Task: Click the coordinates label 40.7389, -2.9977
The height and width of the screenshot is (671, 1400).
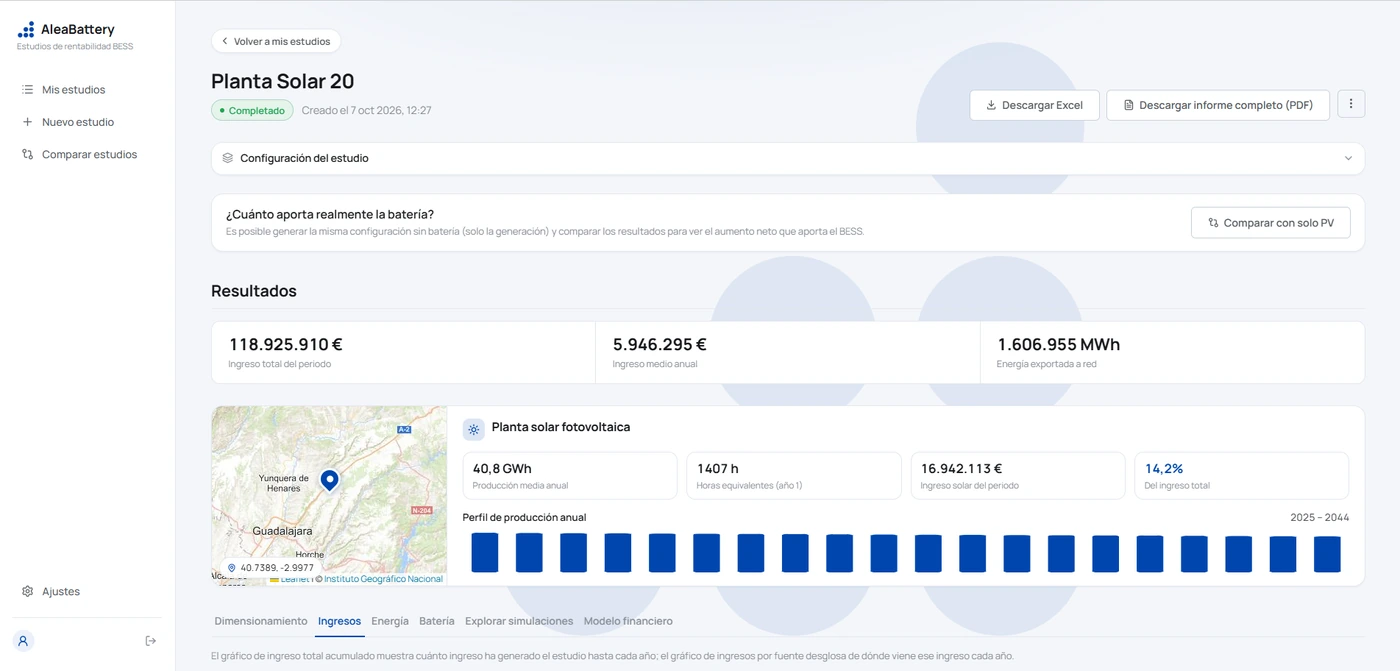Action: (x=271, y=567)
